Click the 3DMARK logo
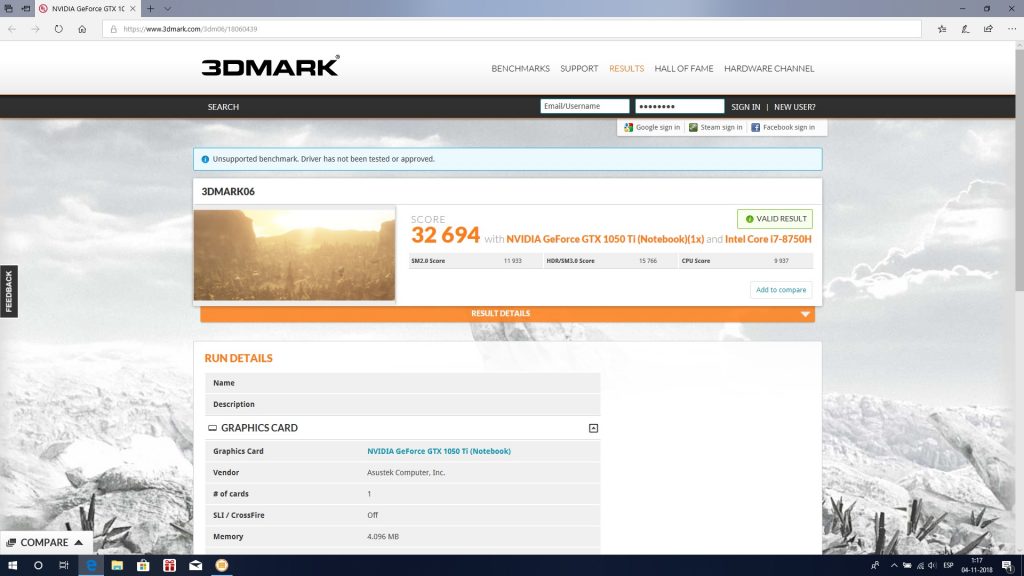This screenshot has height=576, width=1024. [x=270, y=68]
